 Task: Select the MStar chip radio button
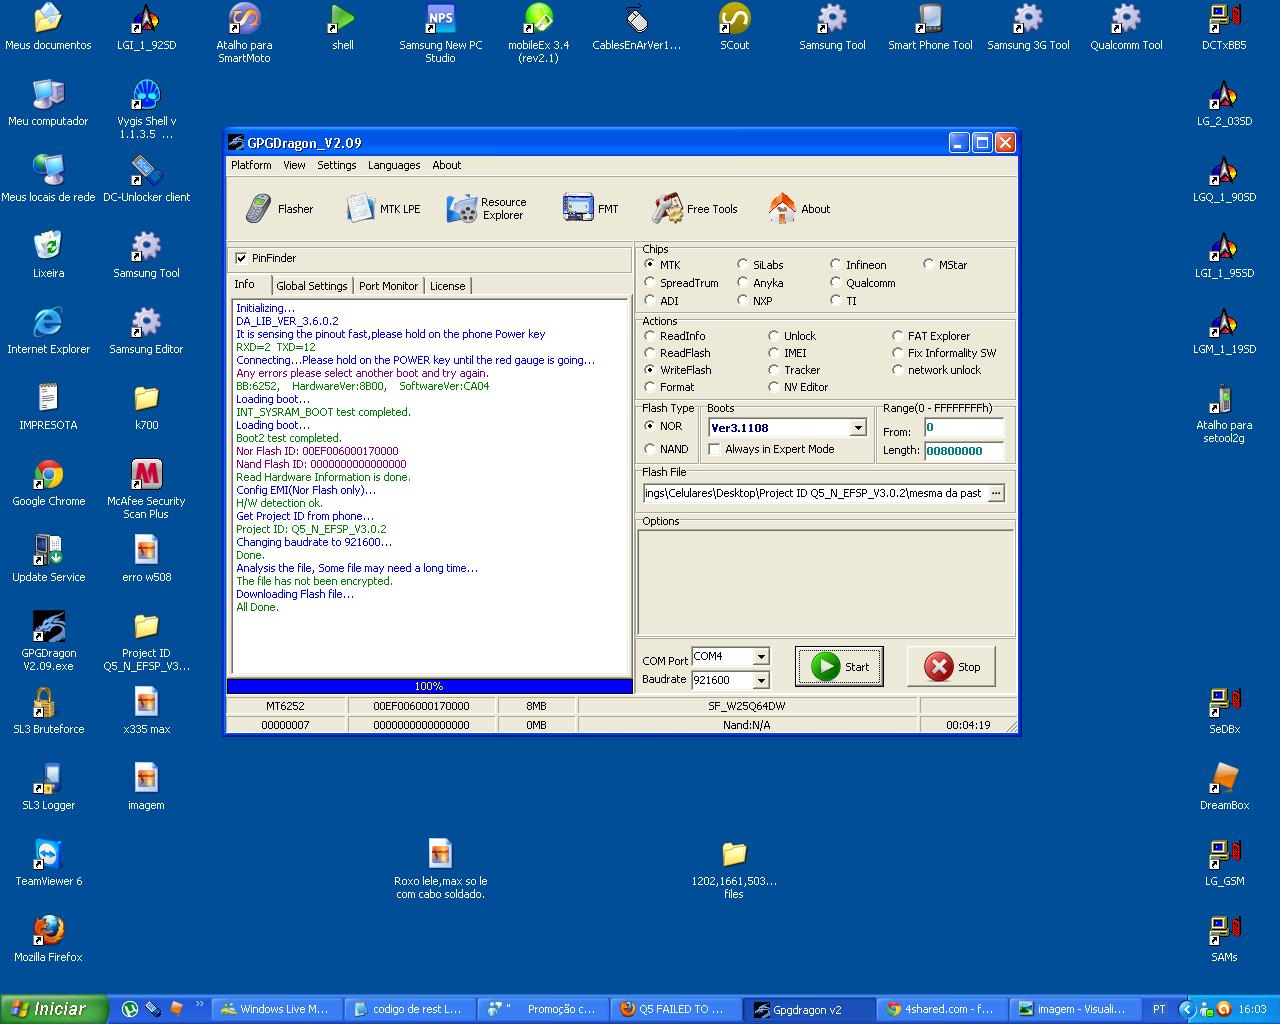click(x=929, y=265)
